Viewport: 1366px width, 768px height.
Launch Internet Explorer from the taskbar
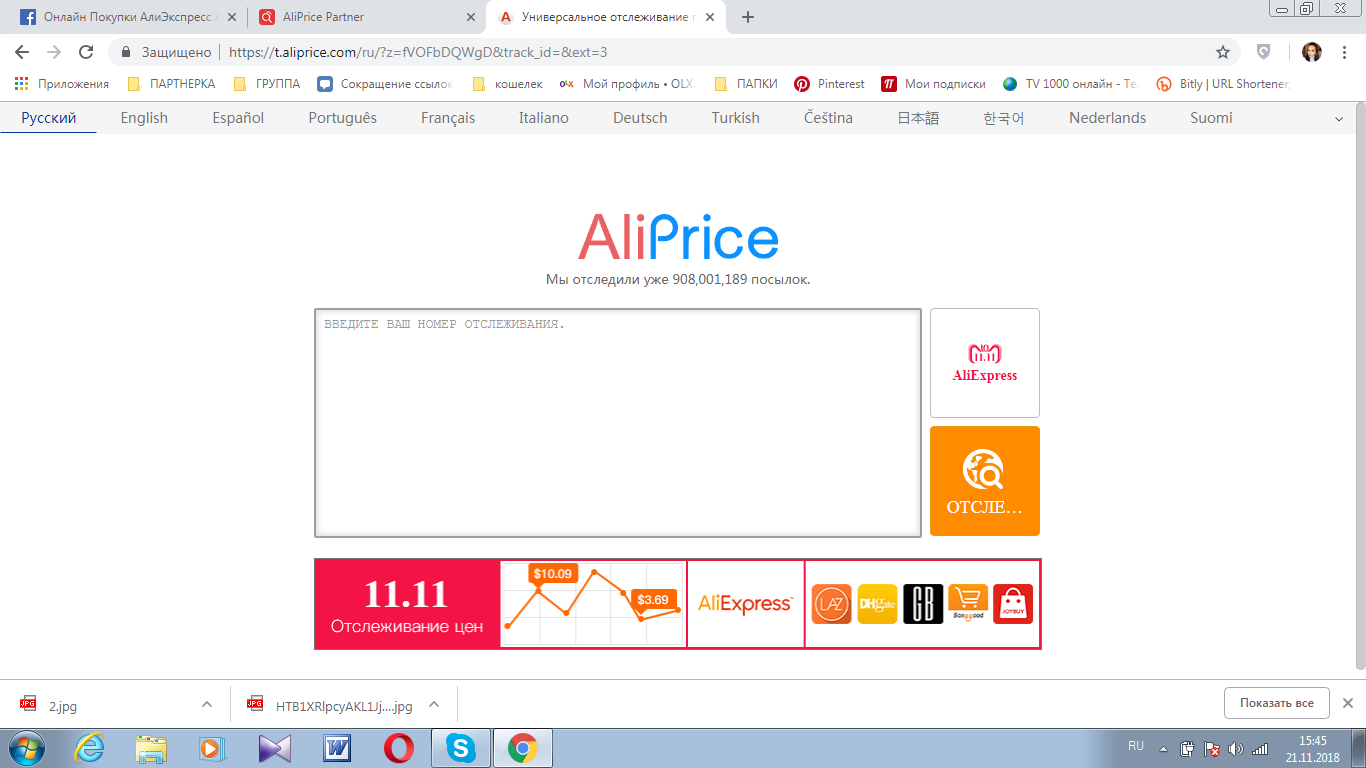(x=90, y=748)
